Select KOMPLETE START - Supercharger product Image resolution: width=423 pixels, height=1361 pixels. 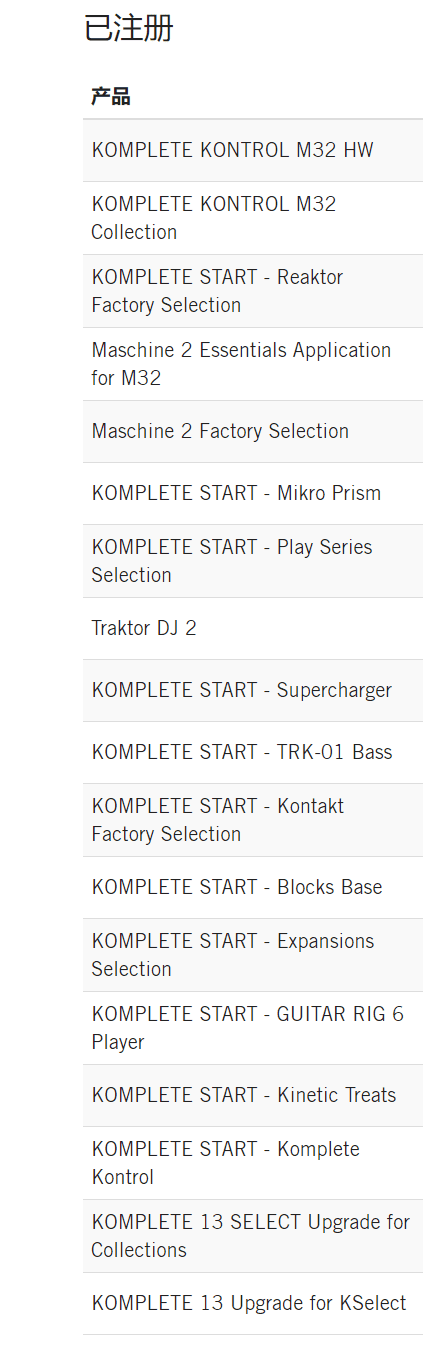click(x=253, y=690)
